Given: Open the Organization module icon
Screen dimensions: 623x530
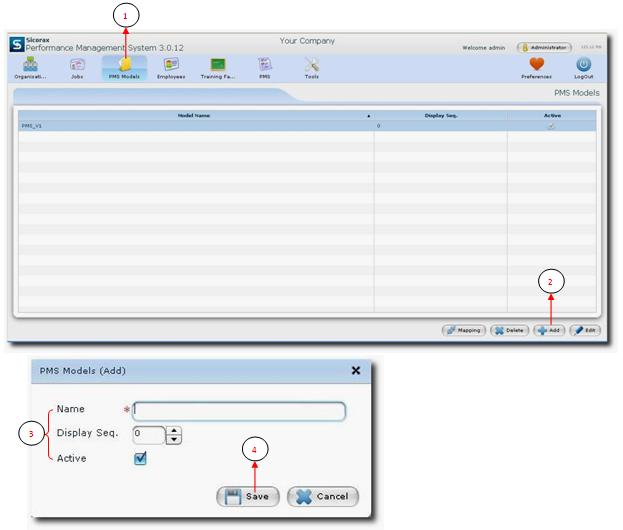Looking at the screenshot, I should click(30, 66).
